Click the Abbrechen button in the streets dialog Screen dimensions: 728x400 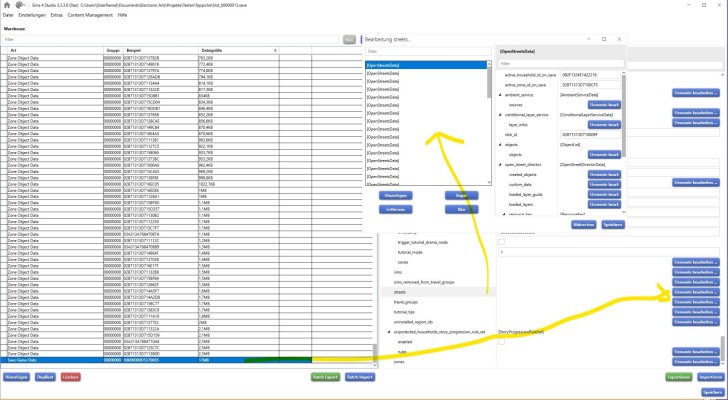click(x=584, y=225)
